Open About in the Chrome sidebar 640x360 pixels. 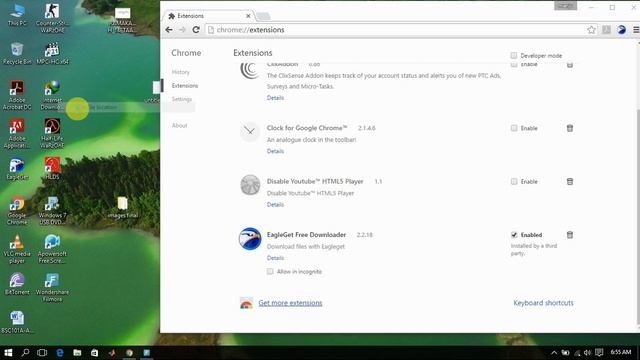point(179,126)
